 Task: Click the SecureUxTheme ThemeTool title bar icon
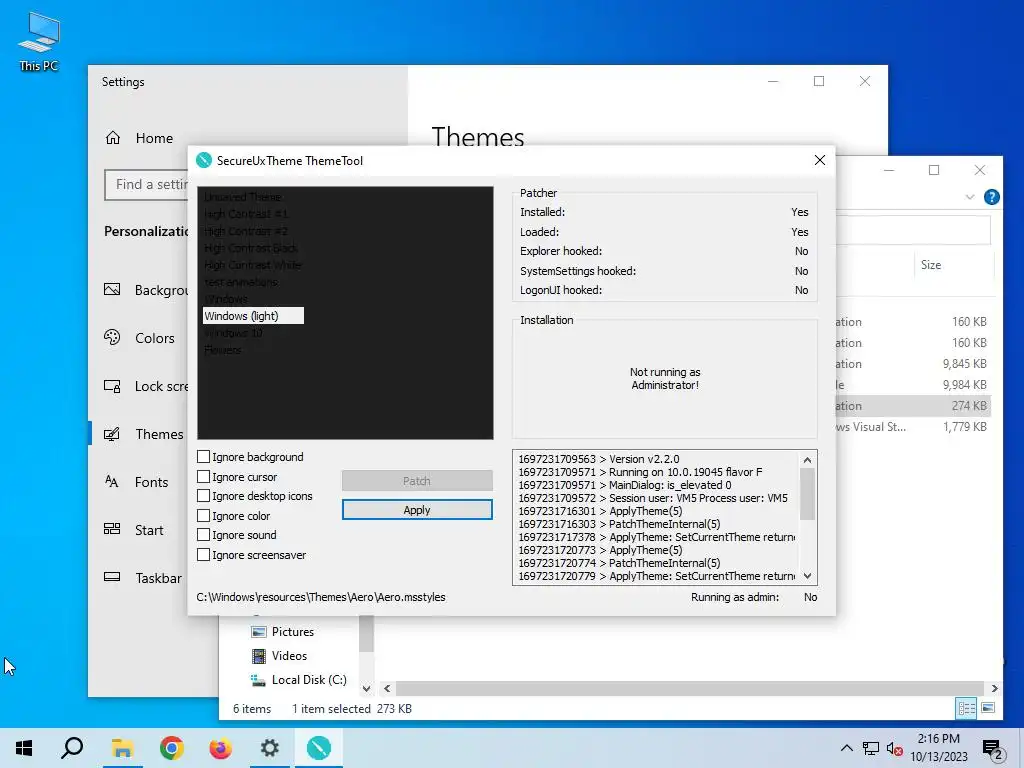(x=204, y=160)
